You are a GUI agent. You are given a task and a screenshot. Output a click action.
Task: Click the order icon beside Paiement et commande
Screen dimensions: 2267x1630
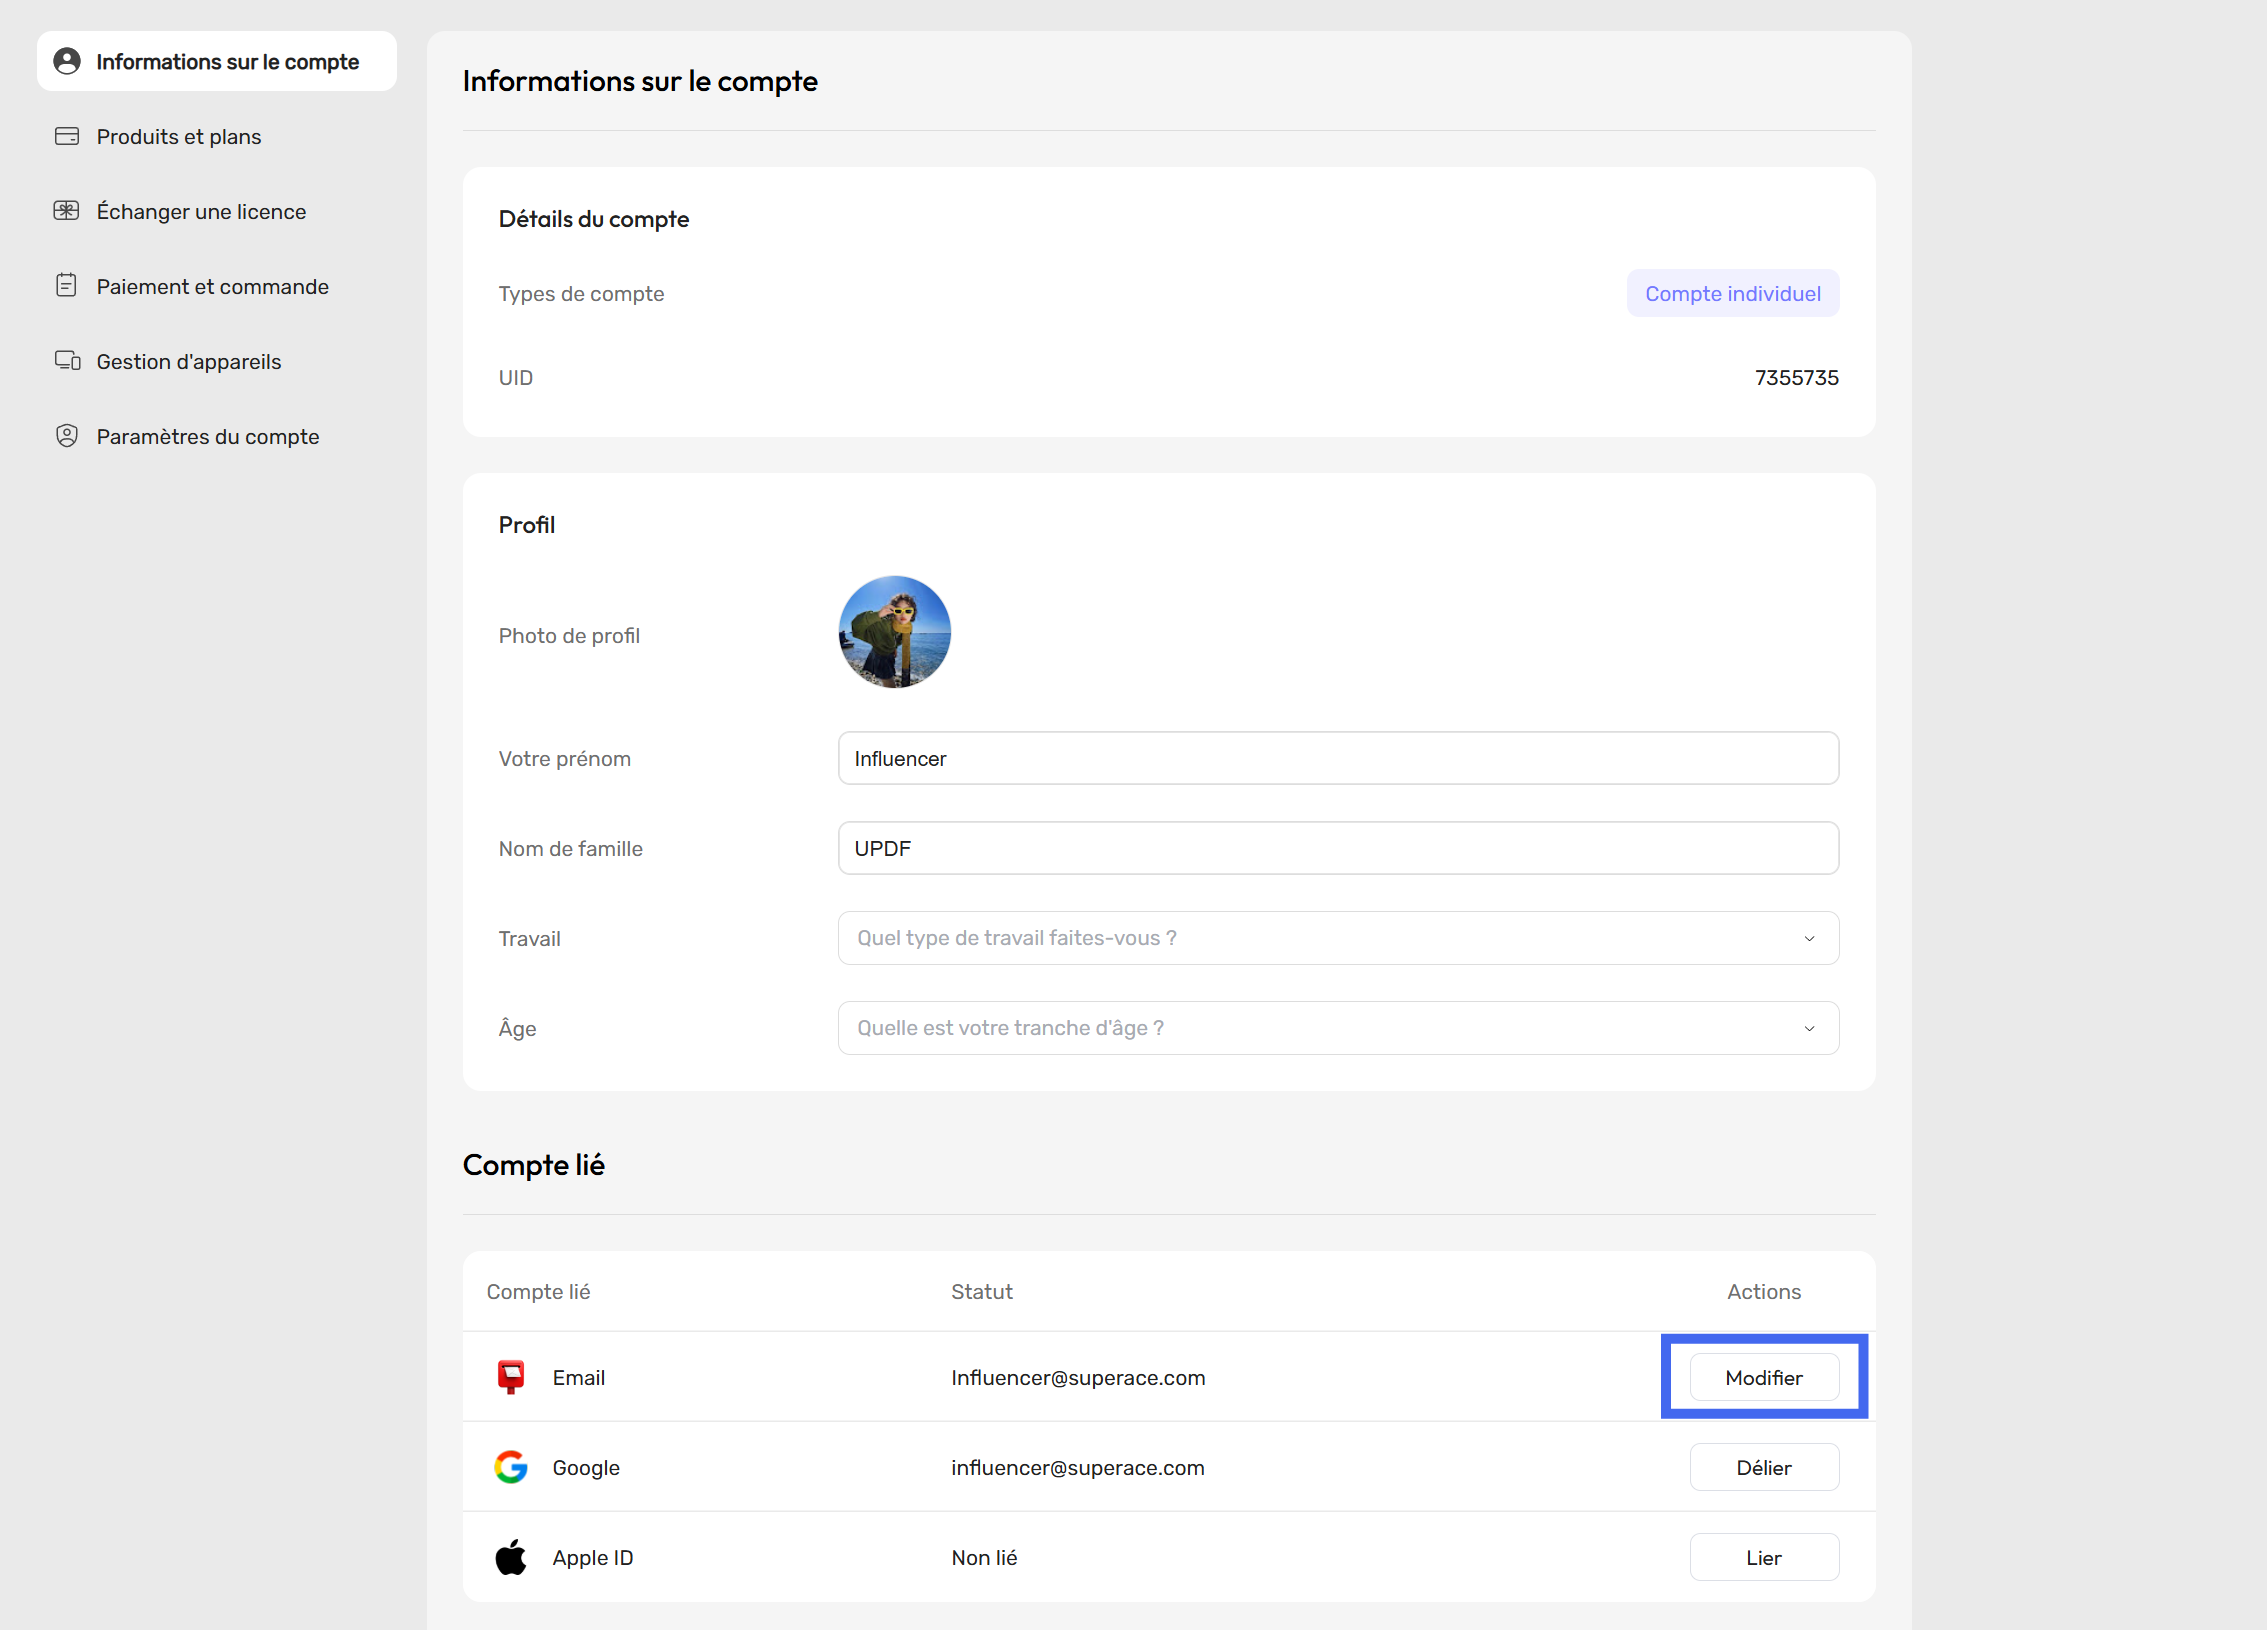(67, 286)
